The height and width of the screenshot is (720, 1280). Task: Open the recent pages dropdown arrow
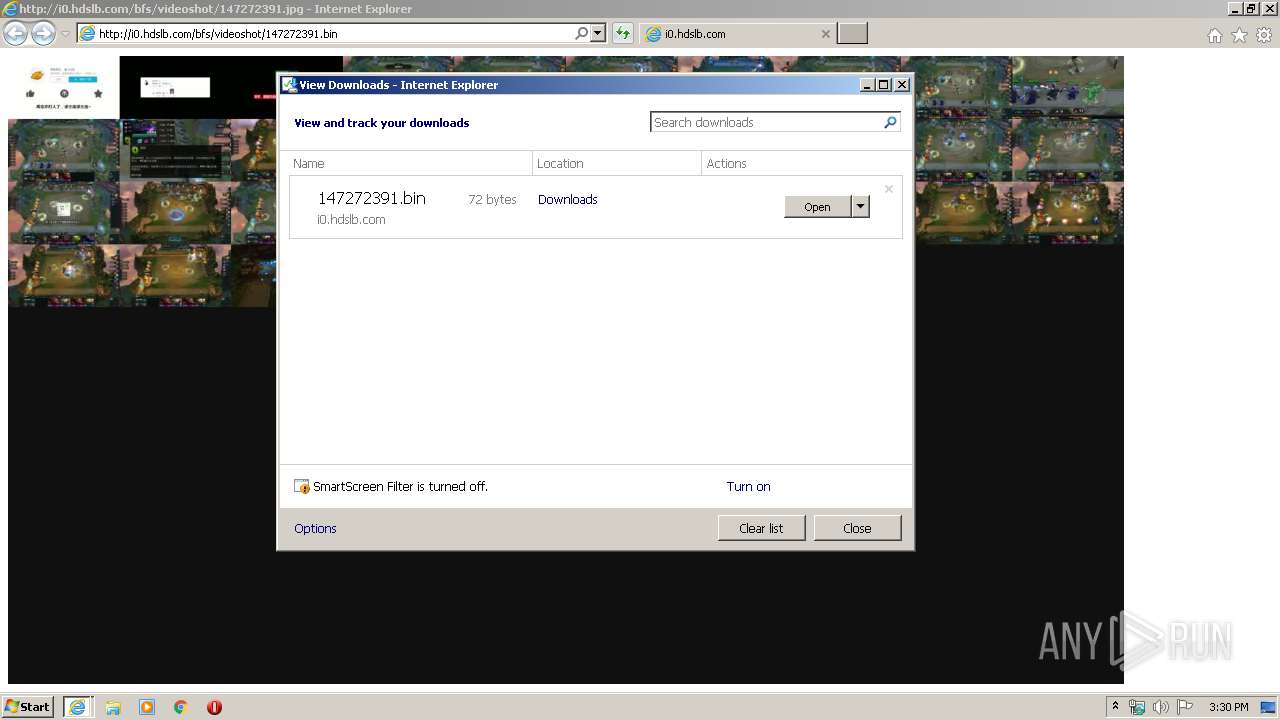(x=65, y=33)
